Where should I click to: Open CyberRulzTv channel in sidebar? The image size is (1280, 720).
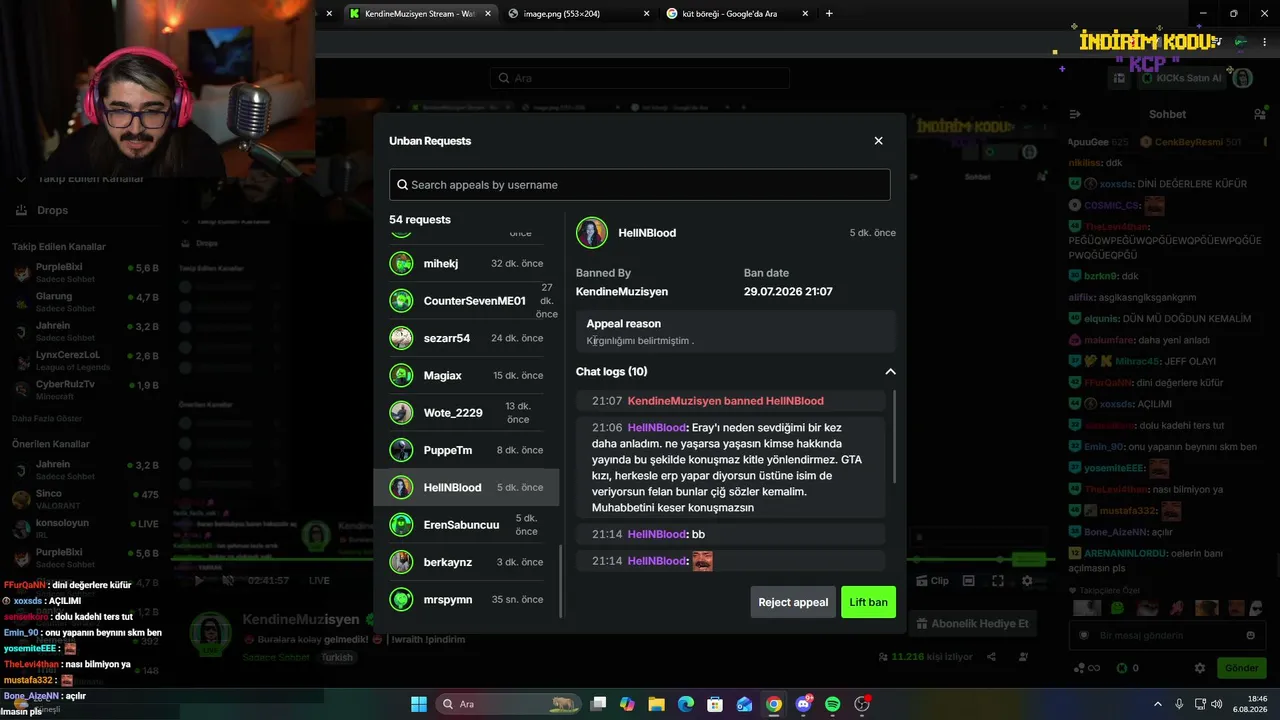[88, 390]
